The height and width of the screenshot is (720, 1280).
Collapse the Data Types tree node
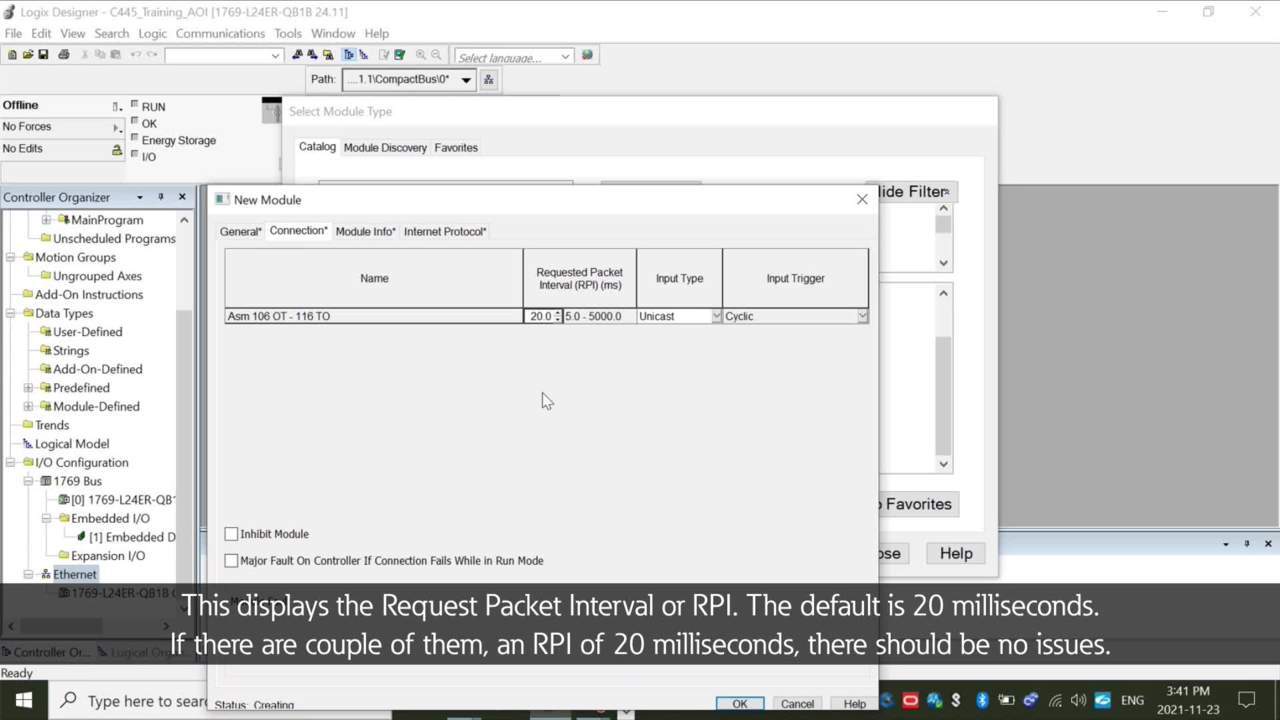[x=11, y=313]
